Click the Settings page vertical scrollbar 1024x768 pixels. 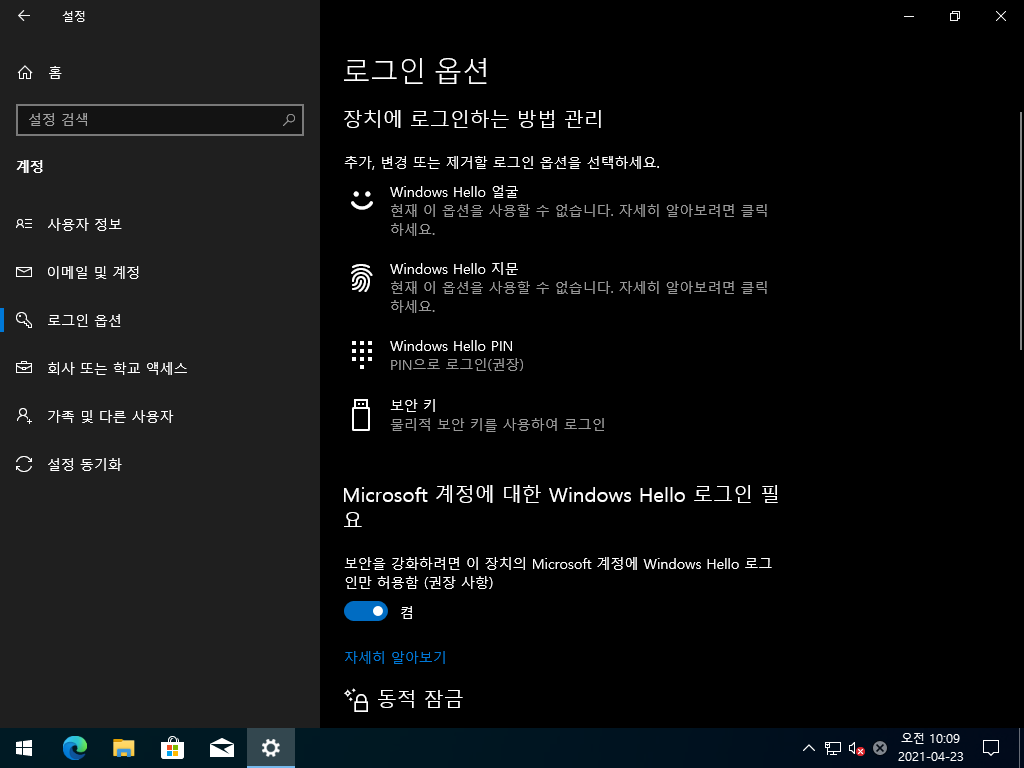[1020, 229]
